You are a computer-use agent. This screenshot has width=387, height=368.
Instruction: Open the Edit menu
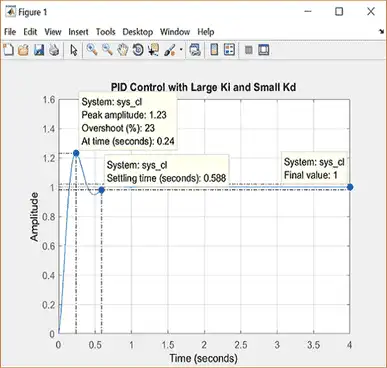30,32
